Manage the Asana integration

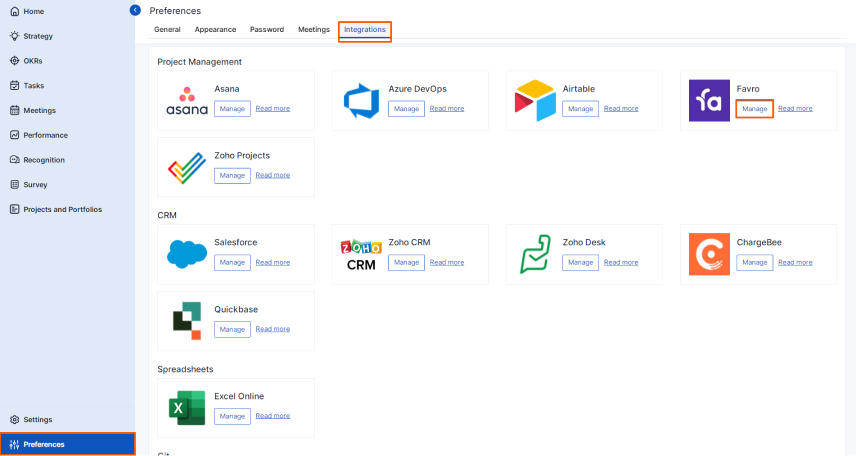[x=232, y=109]
